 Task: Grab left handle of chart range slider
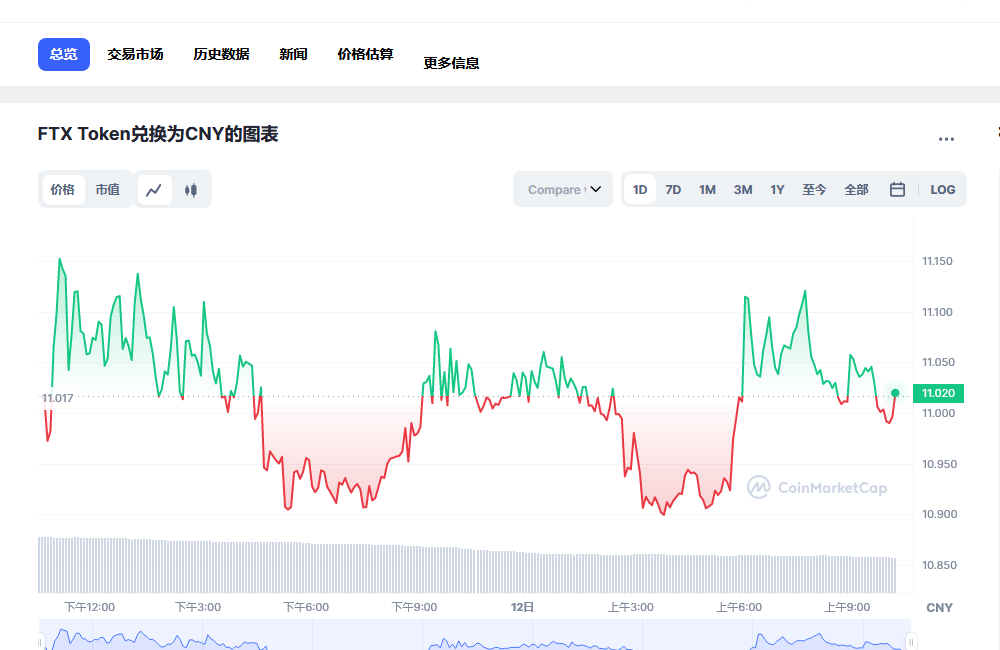(40, 641)
